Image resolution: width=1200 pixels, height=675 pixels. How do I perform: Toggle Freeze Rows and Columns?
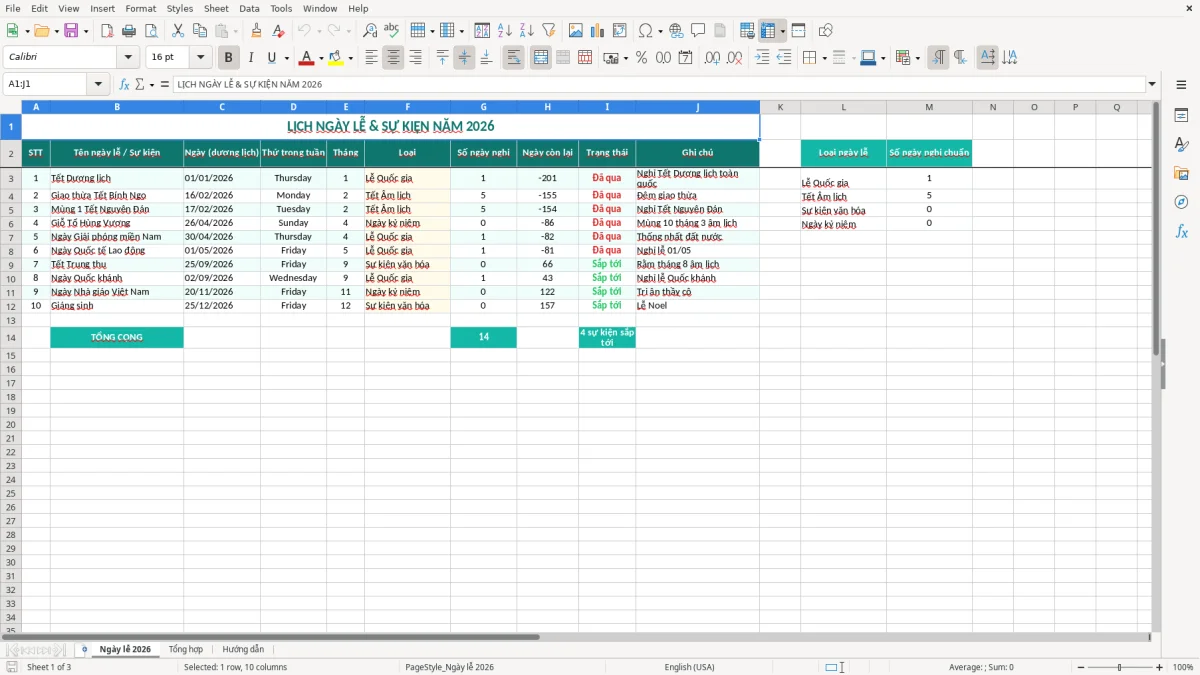[768, 31]
